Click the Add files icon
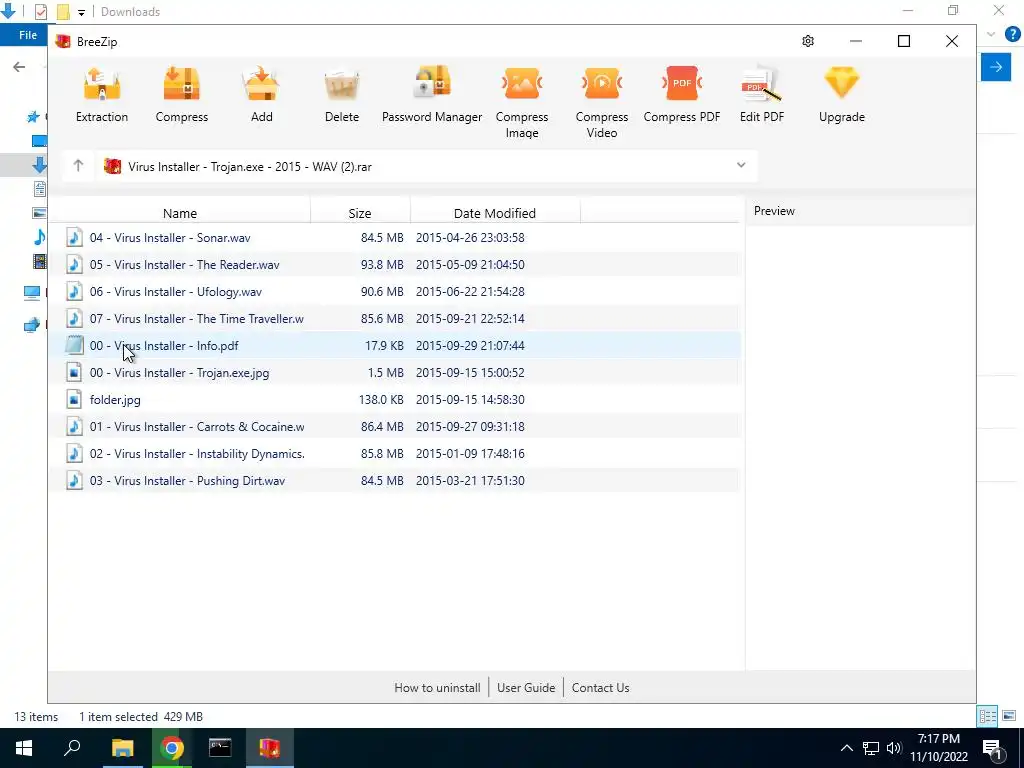 (x=262, y=84)
